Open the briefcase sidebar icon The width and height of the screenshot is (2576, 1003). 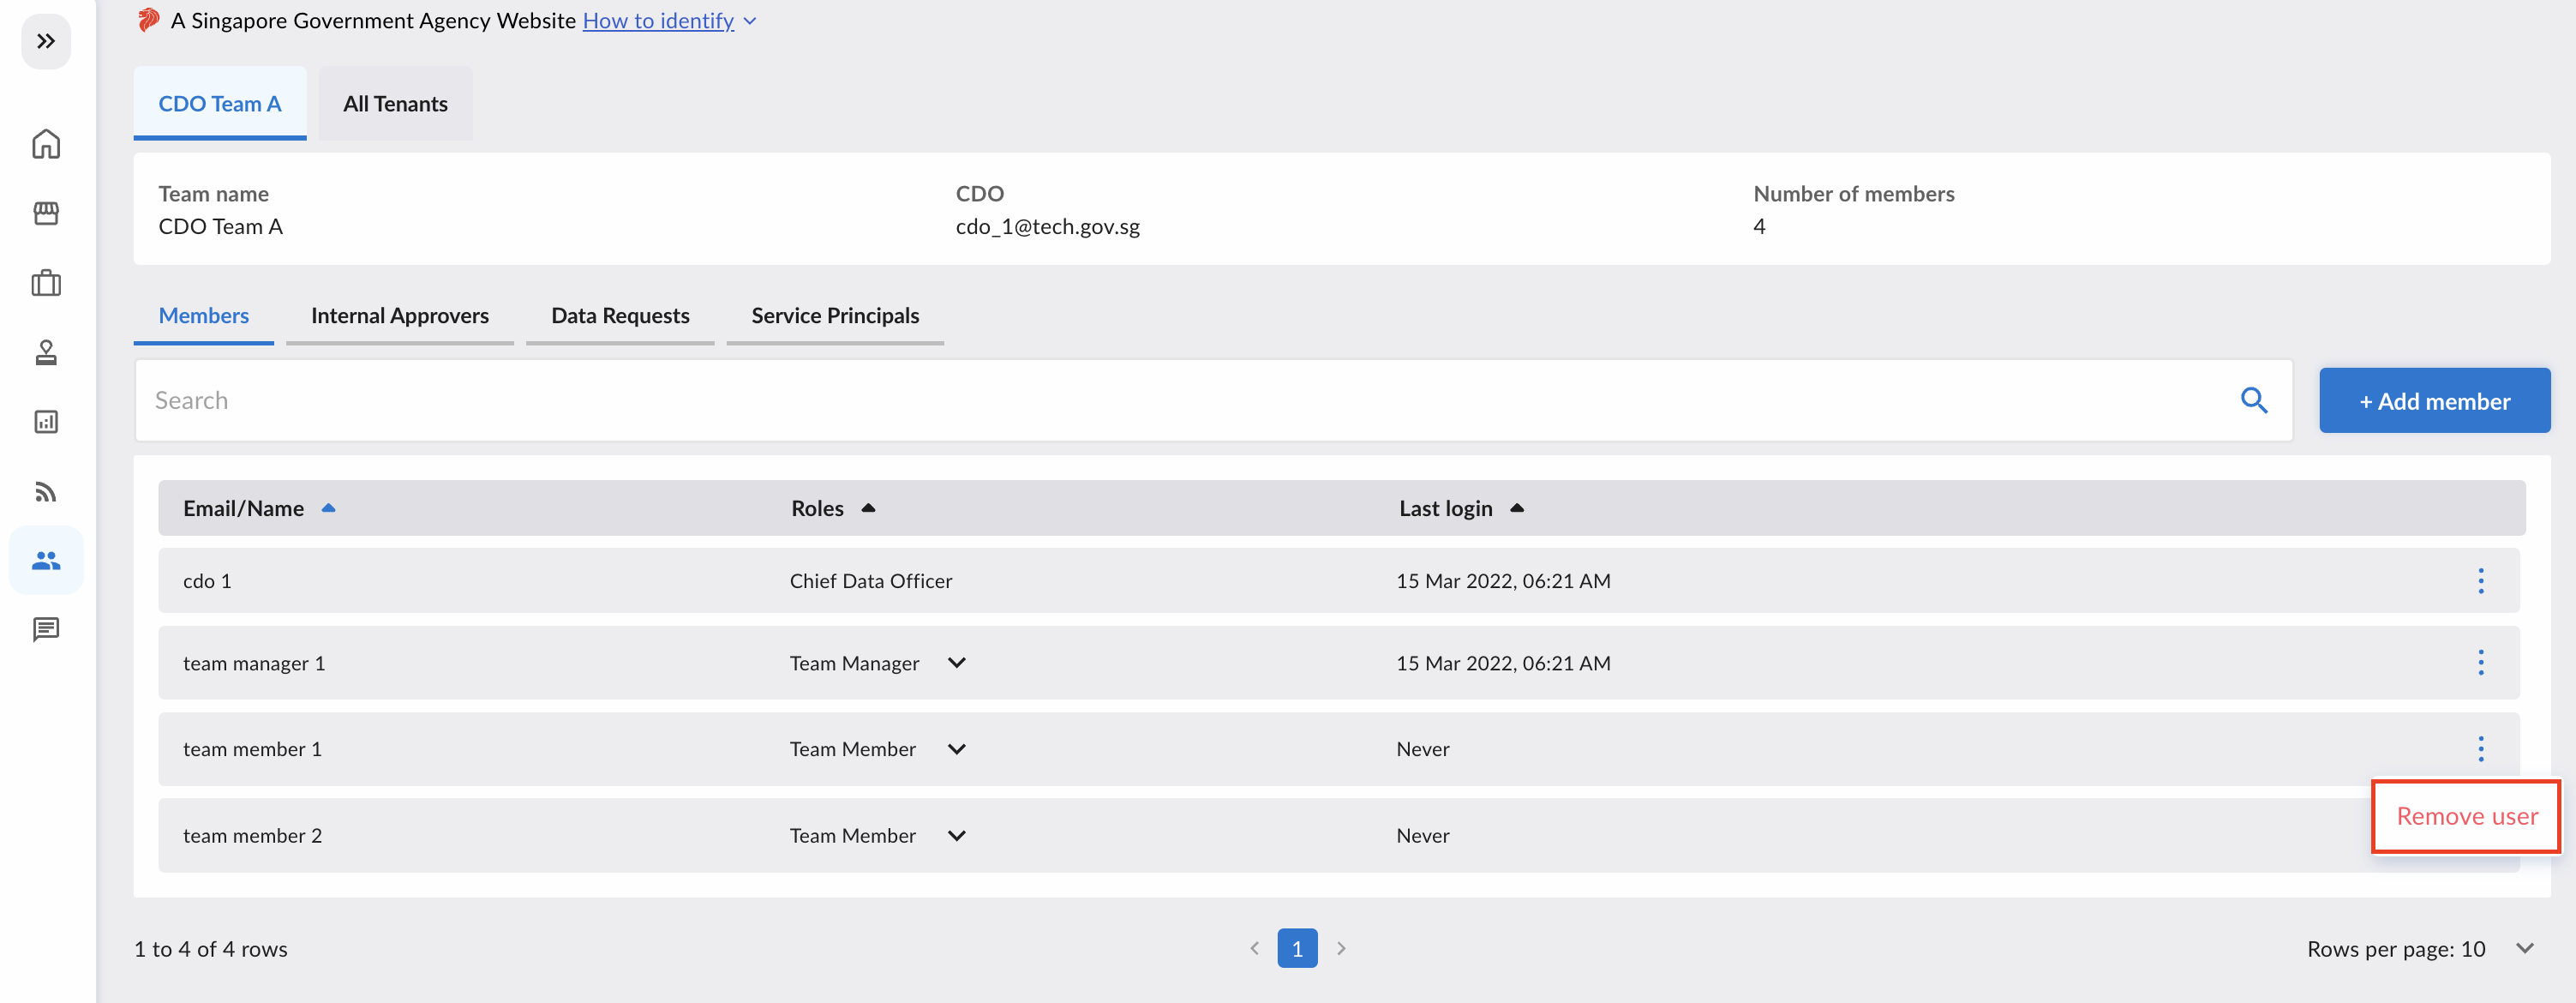click(46, 283)
